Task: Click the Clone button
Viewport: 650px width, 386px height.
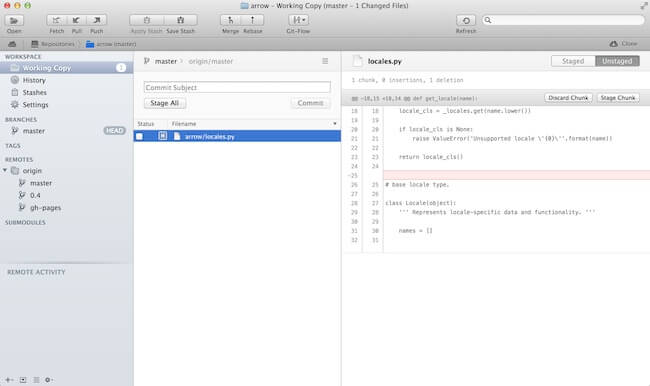Action: pyautogui.click(x=623, y=44)
